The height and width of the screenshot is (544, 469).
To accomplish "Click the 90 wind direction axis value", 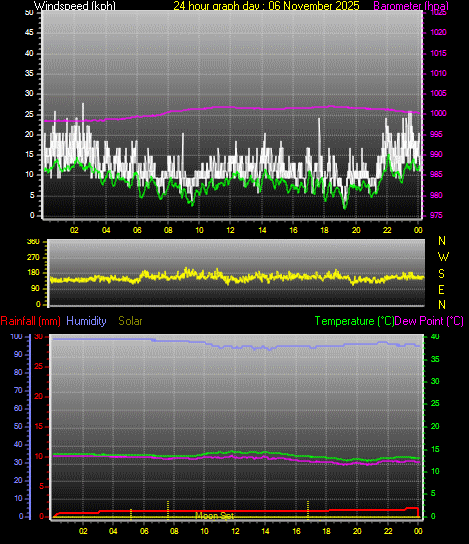I will click(x=35, y=289).
